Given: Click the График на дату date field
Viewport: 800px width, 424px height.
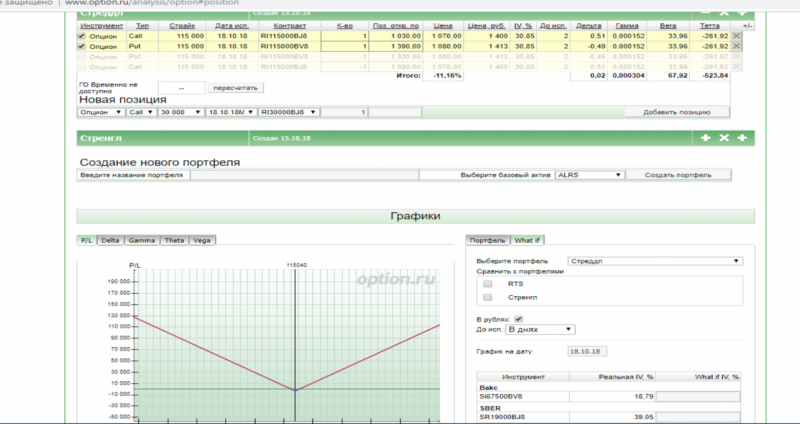Looking at the screenshot, I should point(587,352).
